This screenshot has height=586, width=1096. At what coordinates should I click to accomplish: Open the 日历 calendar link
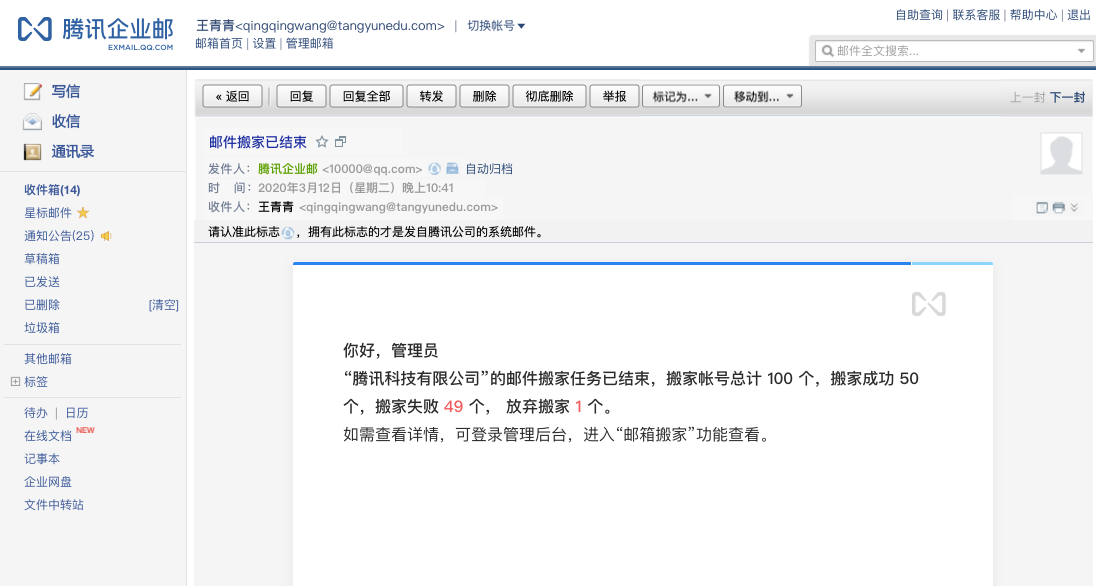[x=77, y=413]
